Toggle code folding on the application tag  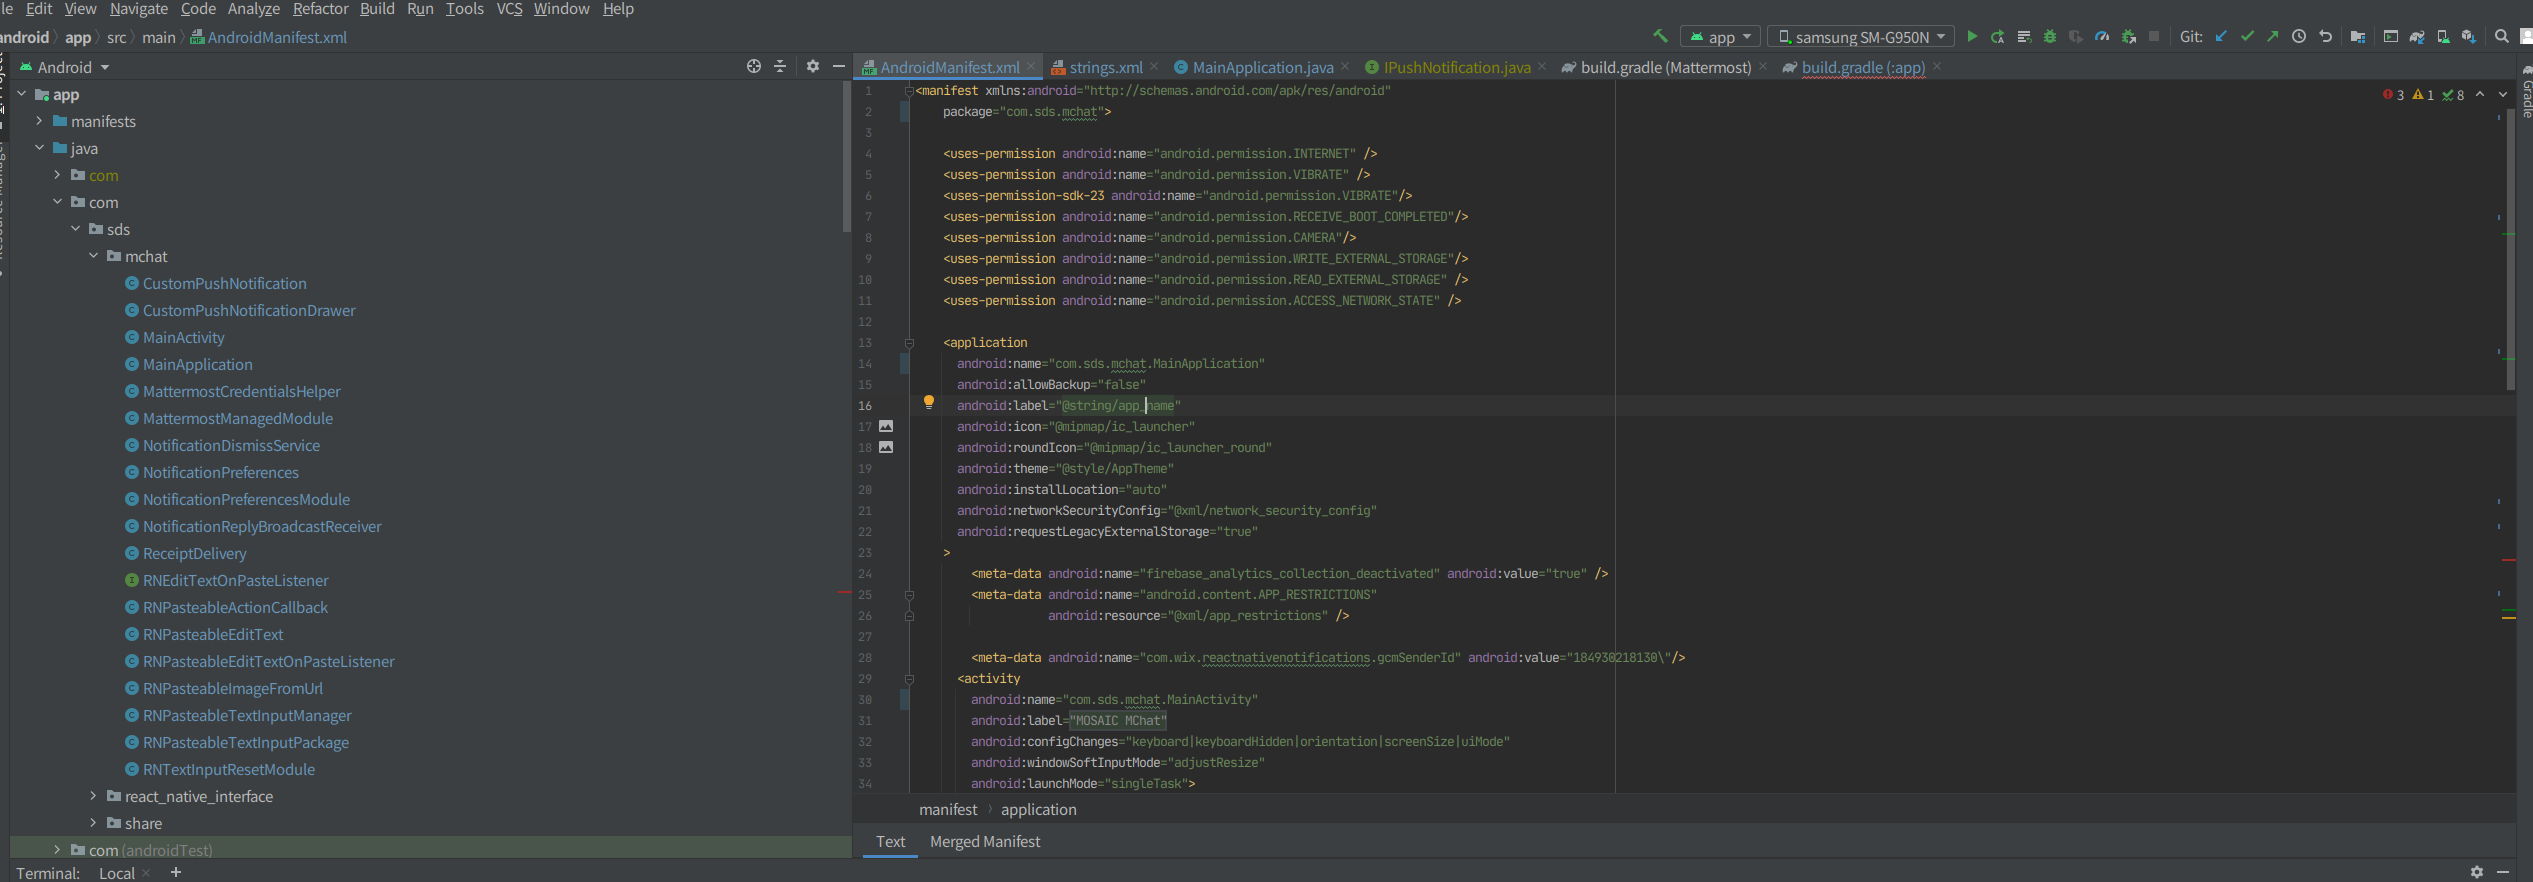[909, 343]
